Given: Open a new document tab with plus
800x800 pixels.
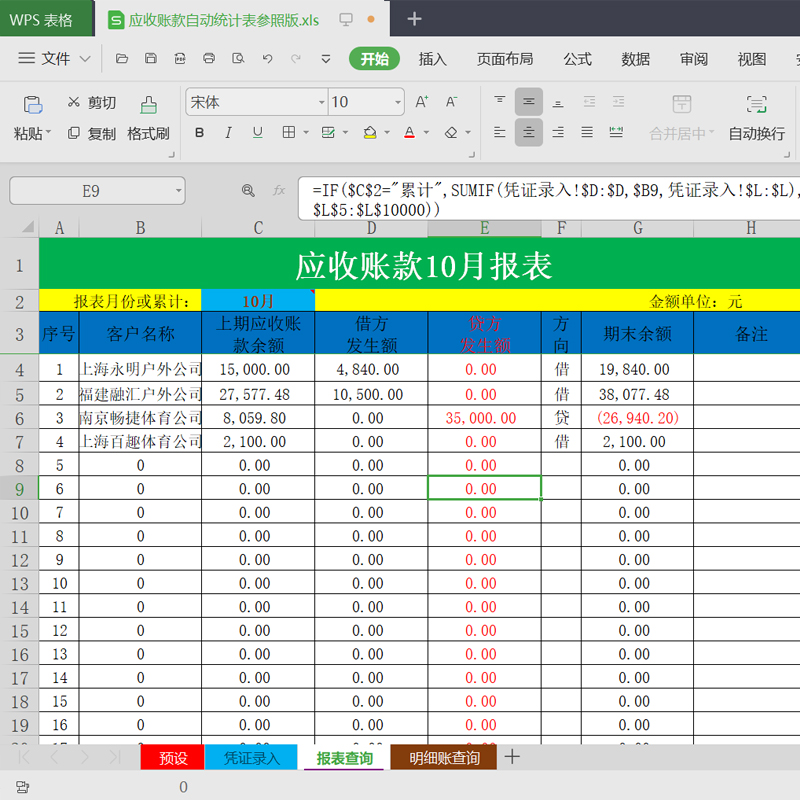Looking at the screenshot, I should click(x=414, y=19).
